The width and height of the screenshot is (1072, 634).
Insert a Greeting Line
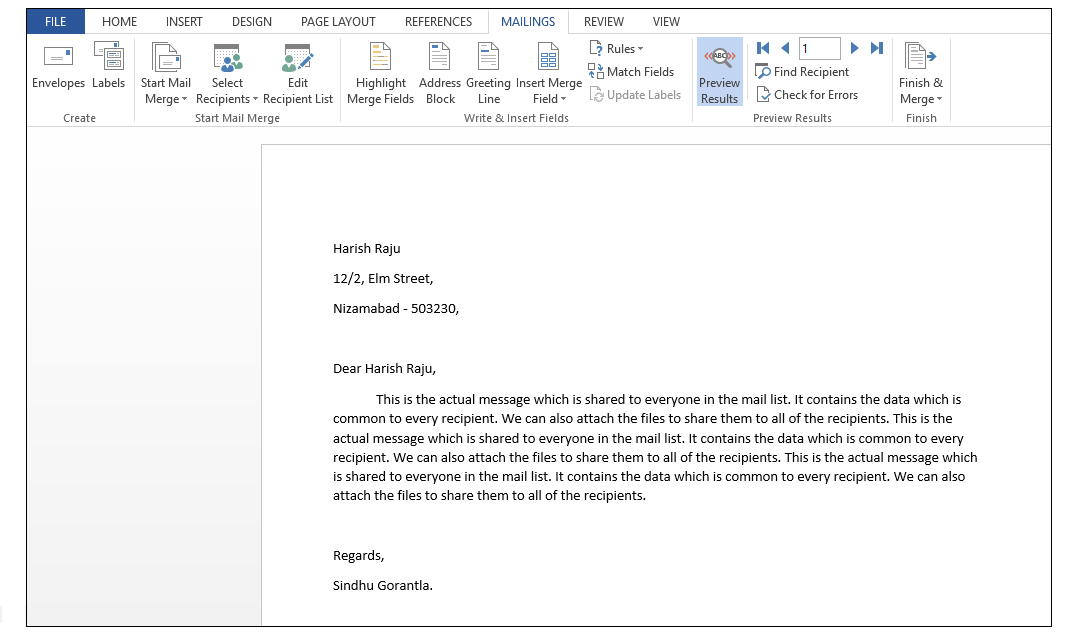(x=488, y=73)
